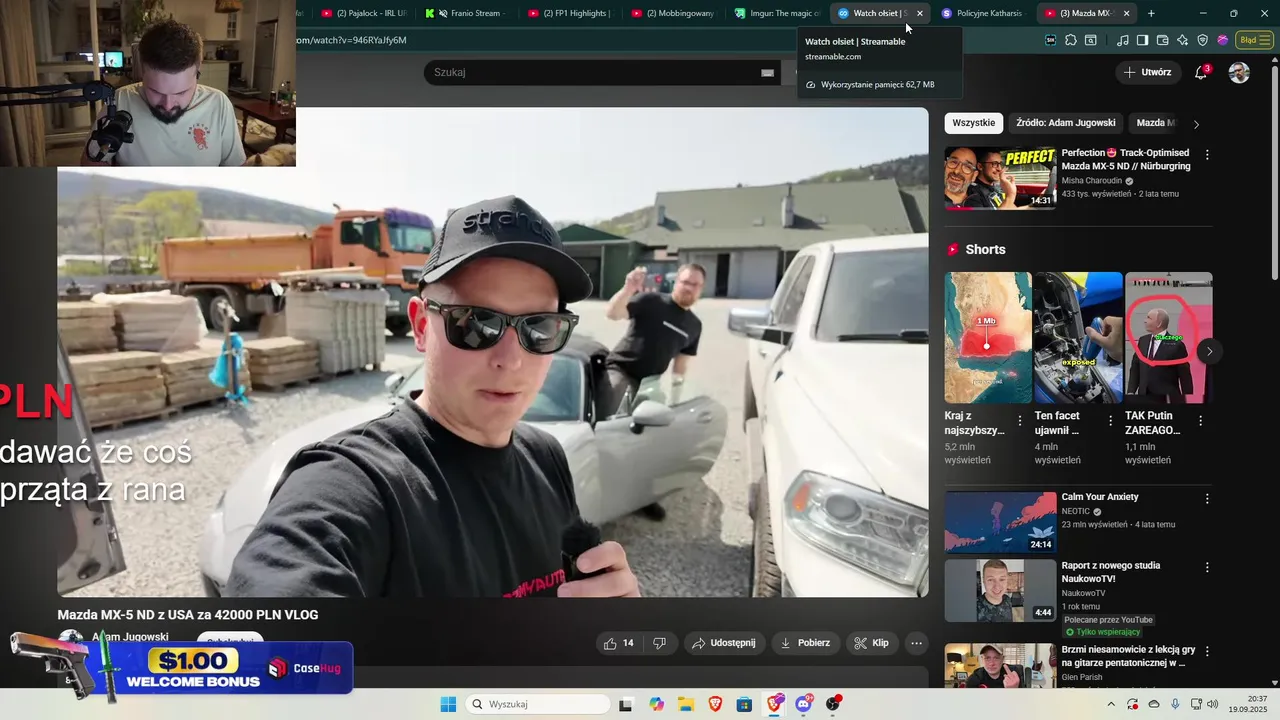The image size is (1280, 720).
Task: Open the YouTube account avatar menu
Action: click(1239, 72)
